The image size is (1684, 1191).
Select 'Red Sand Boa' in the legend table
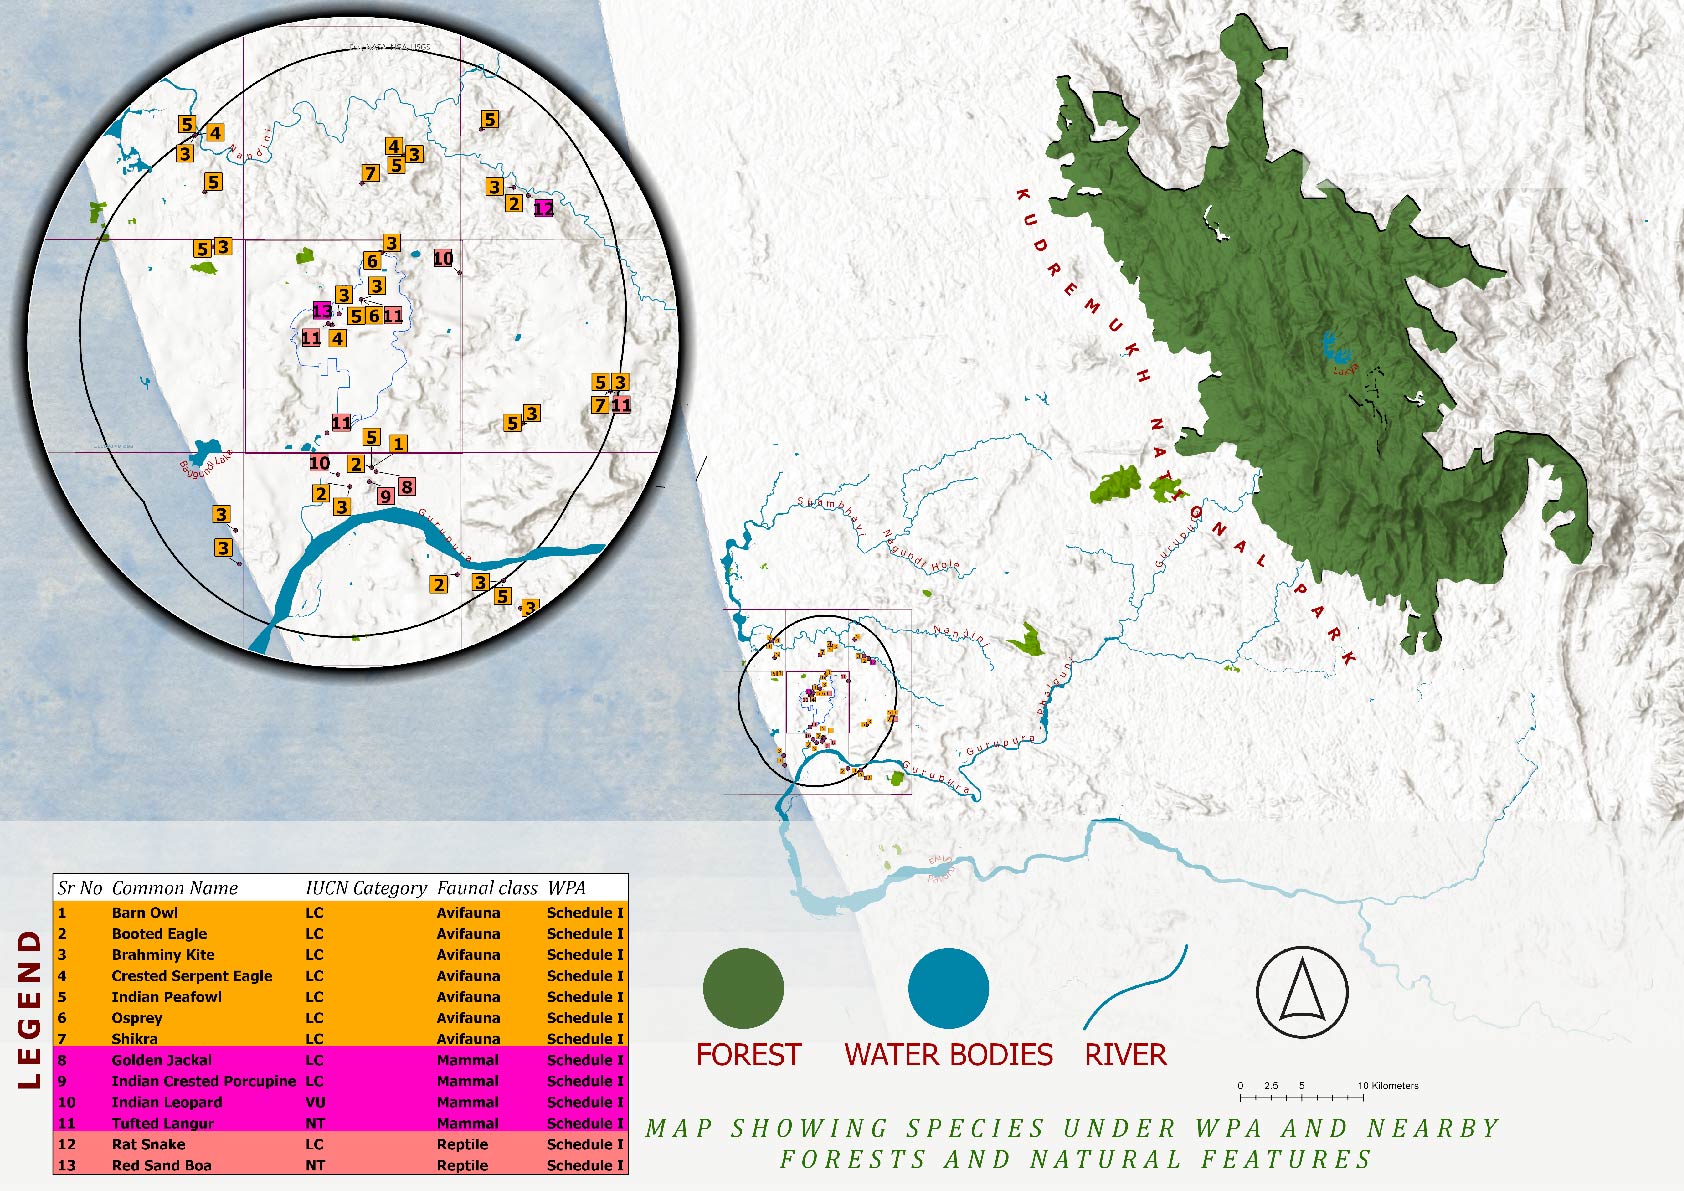[x=161, y=1165]
